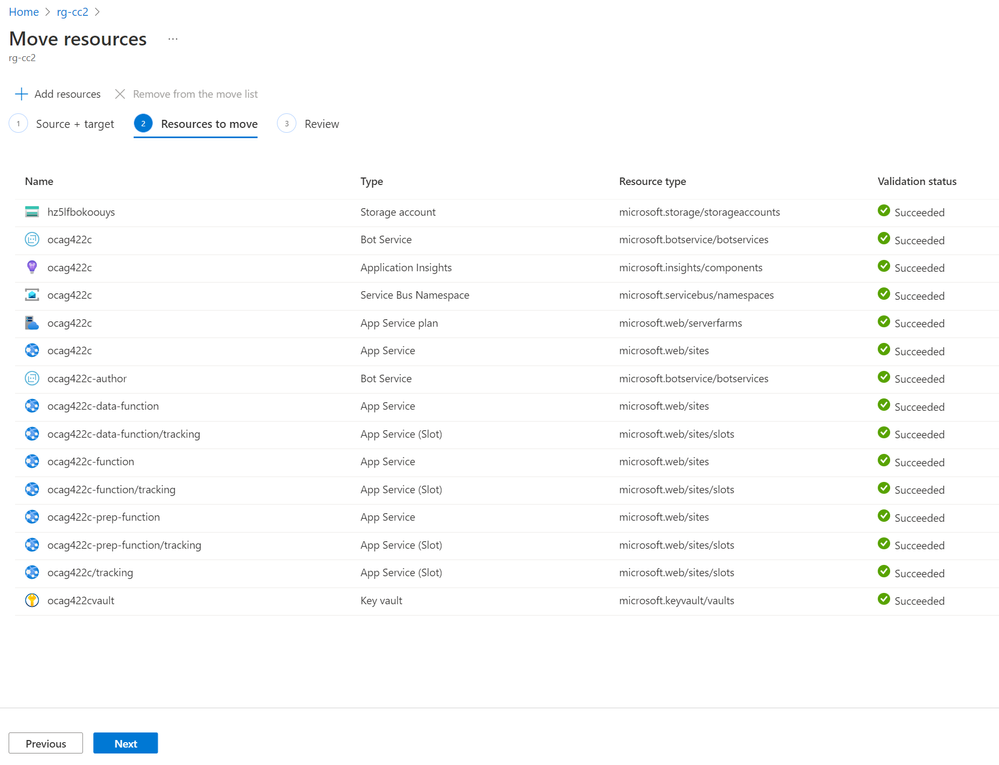Click the Storage account type cell

pos(398,212)
